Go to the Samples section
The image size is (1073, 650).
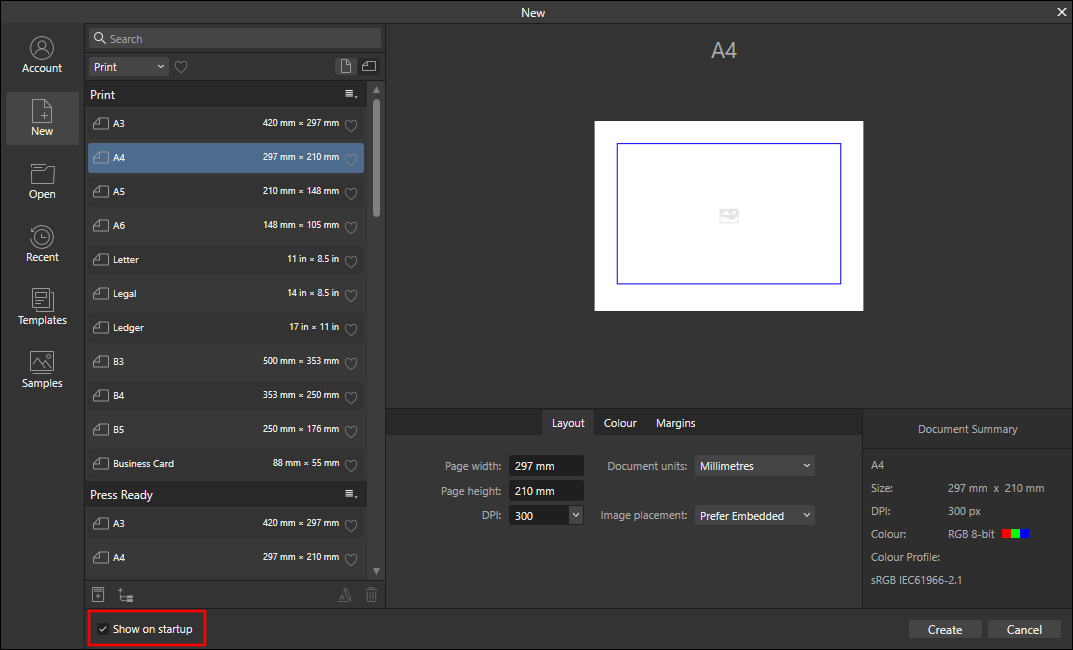pyautogui.click(x=42, y=371)
